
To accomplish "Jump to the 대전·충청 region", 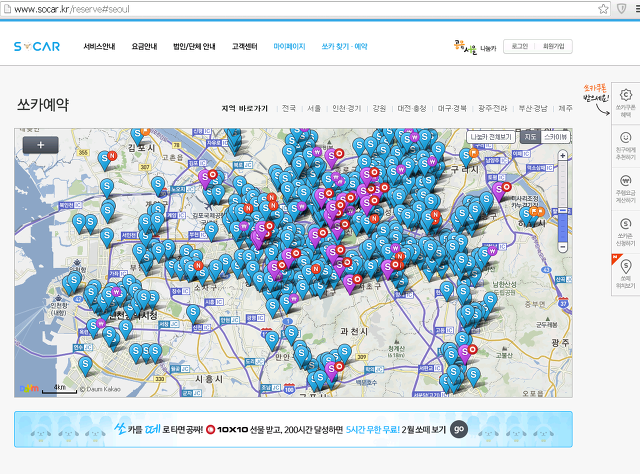I will click(412, 108).
